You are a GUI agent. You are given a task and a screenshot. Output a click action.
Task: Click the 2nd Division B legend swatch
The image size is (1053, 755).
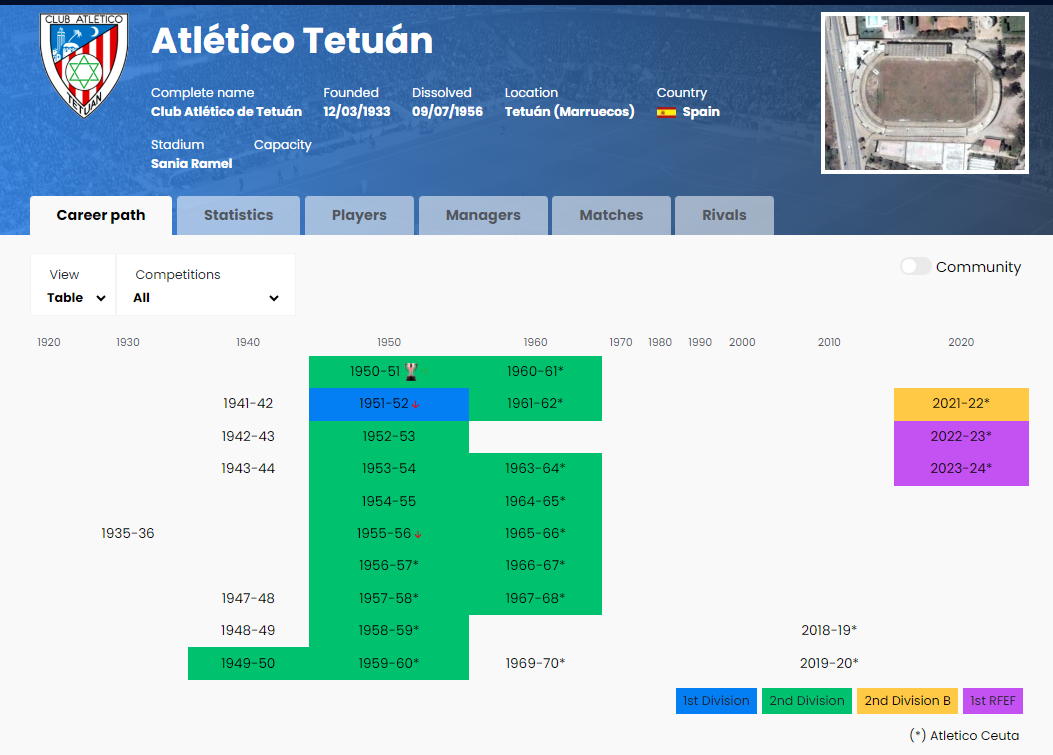[x=907, y=701]
